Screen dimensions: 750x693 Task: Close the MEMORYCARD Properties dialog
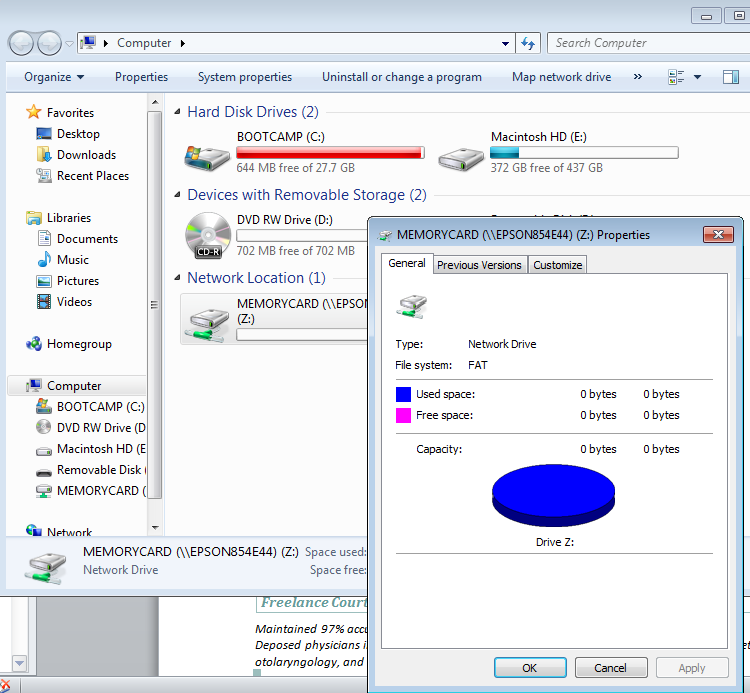point(718,234)
